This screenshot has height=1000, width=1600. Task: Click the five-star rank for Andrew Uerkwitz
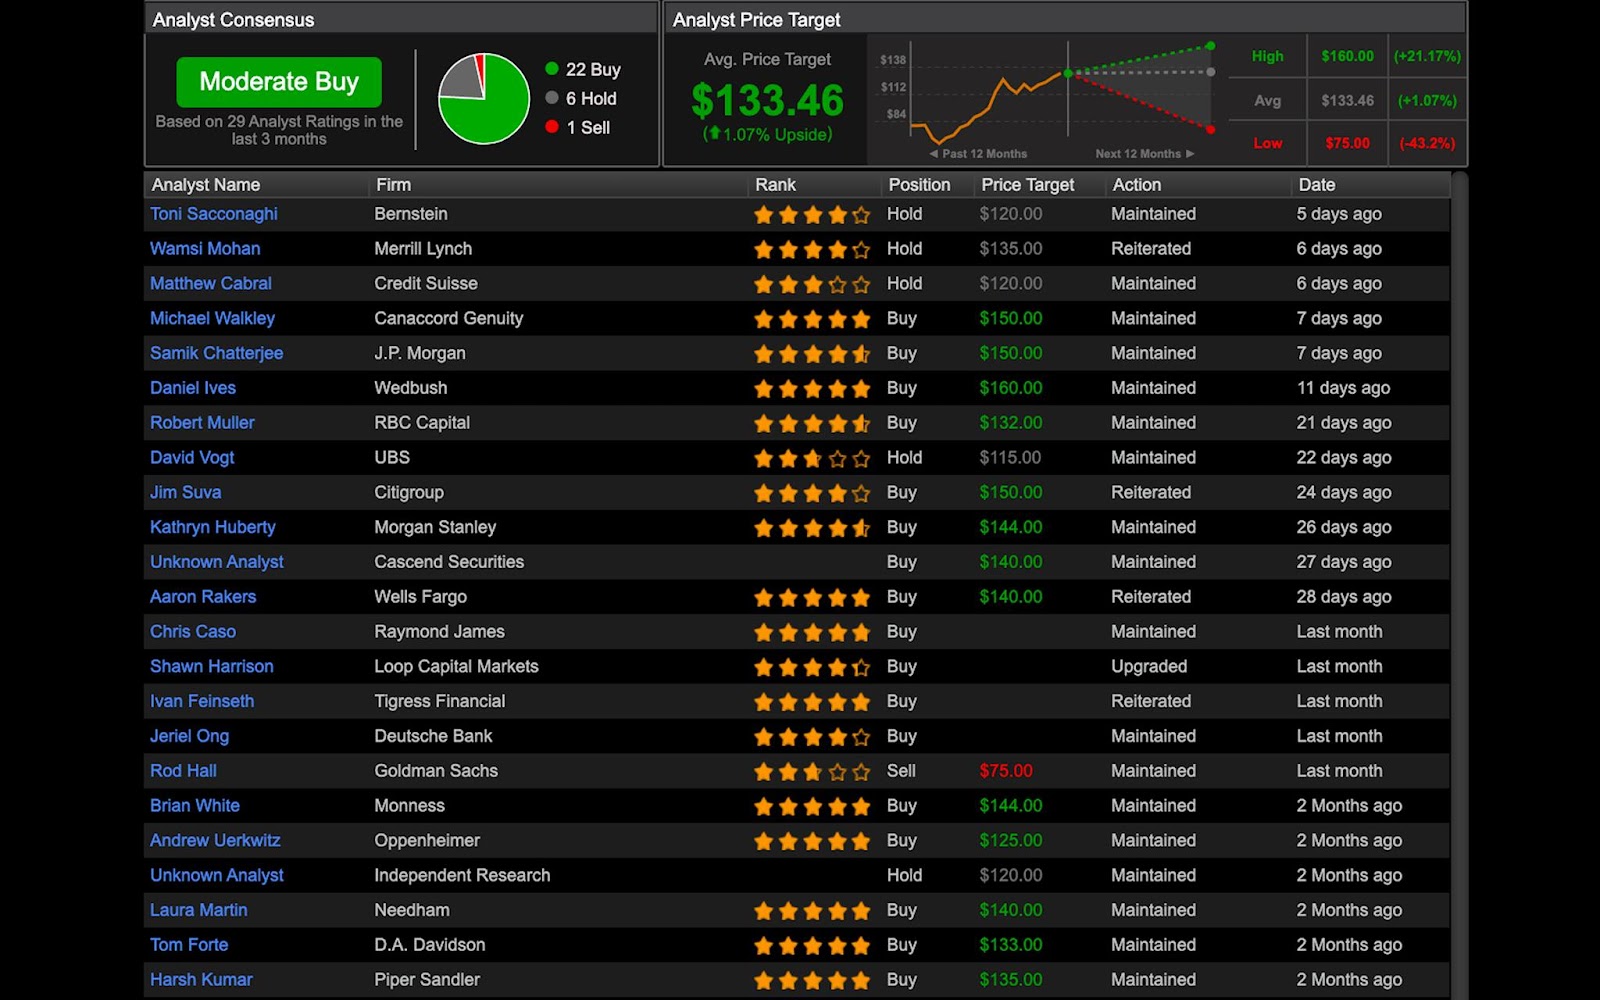click(x=812, y=842)
